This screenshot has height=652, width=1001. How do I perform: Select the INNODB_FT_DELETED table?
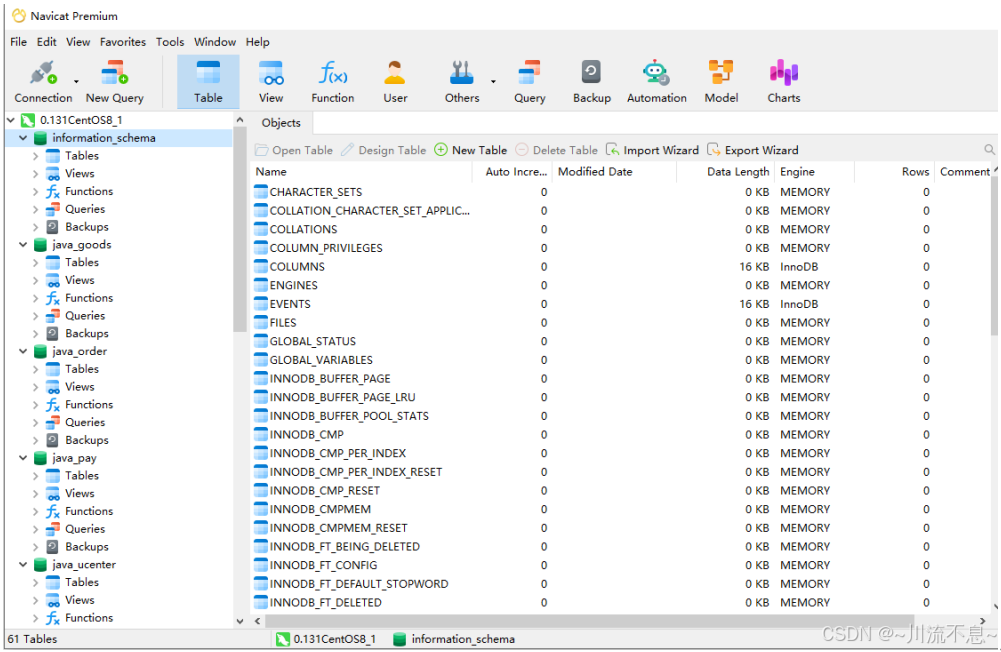pos(325,603)
